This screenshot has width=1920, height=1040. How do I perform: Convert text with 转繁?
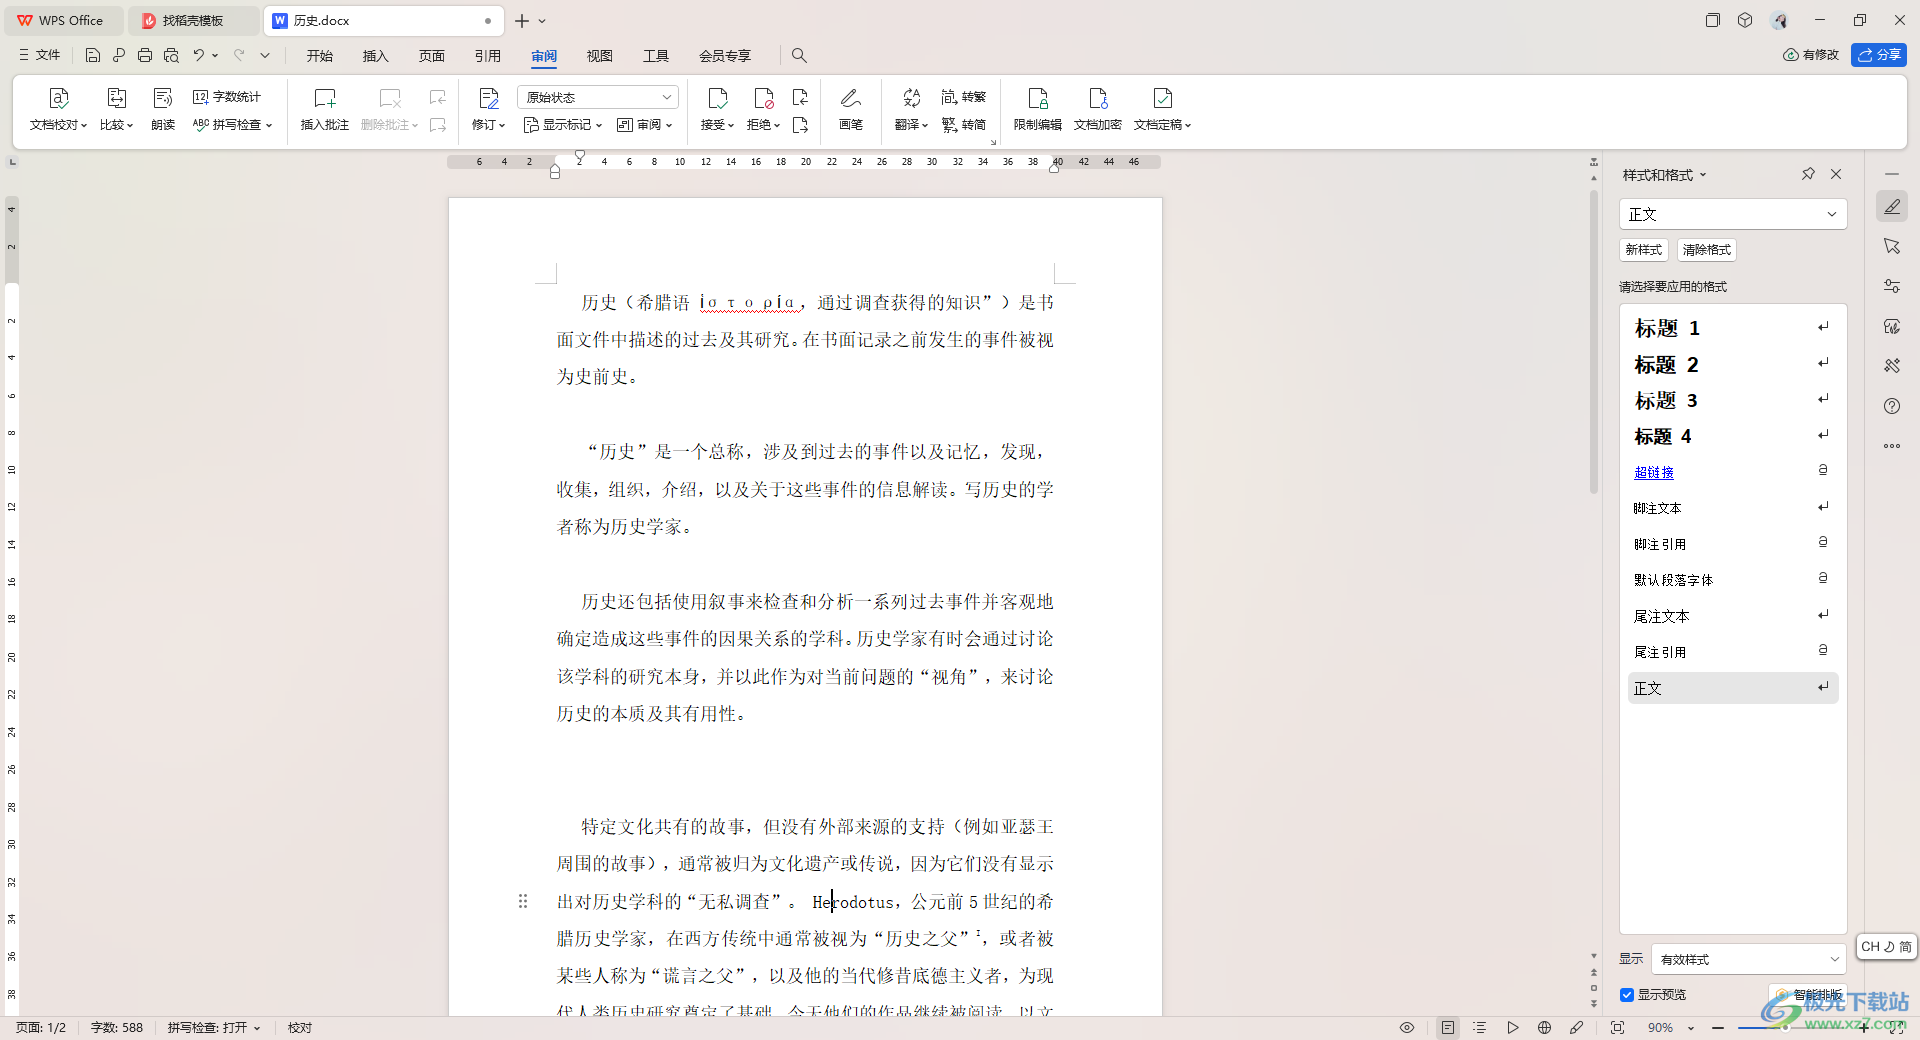click(964, 97)
